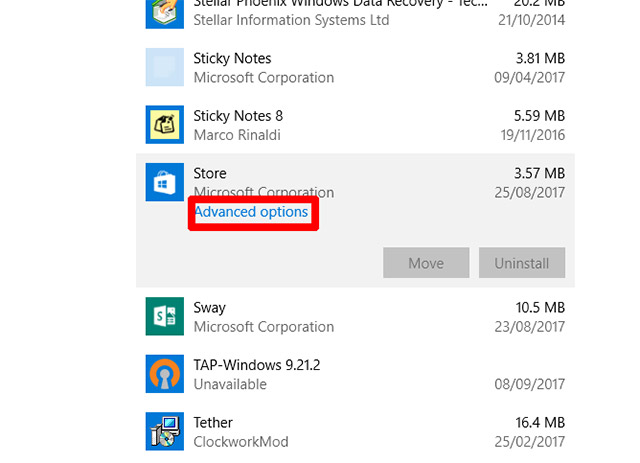Image resolution: width=640 pixels, height=463 pixels.
Task: Click the Store app title
Action: (x=210, y=174)
